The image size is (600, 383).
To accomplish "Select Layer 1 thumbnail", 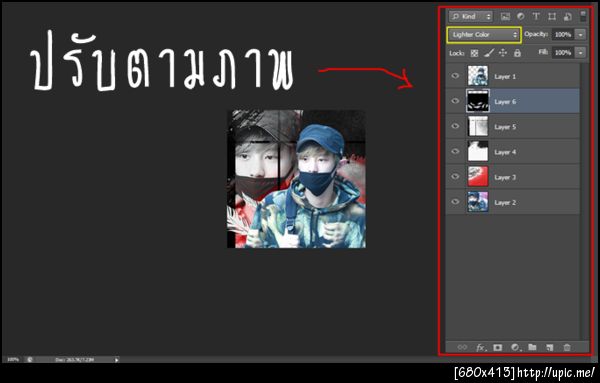I will (478, 76).
